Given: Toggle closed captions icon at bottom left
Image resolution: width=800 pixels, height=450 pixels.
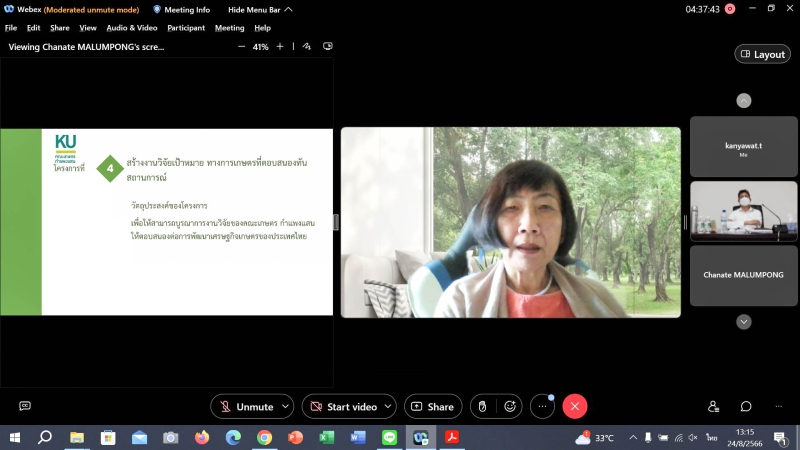Looking at the screenshot, I should tap(25, 407).
